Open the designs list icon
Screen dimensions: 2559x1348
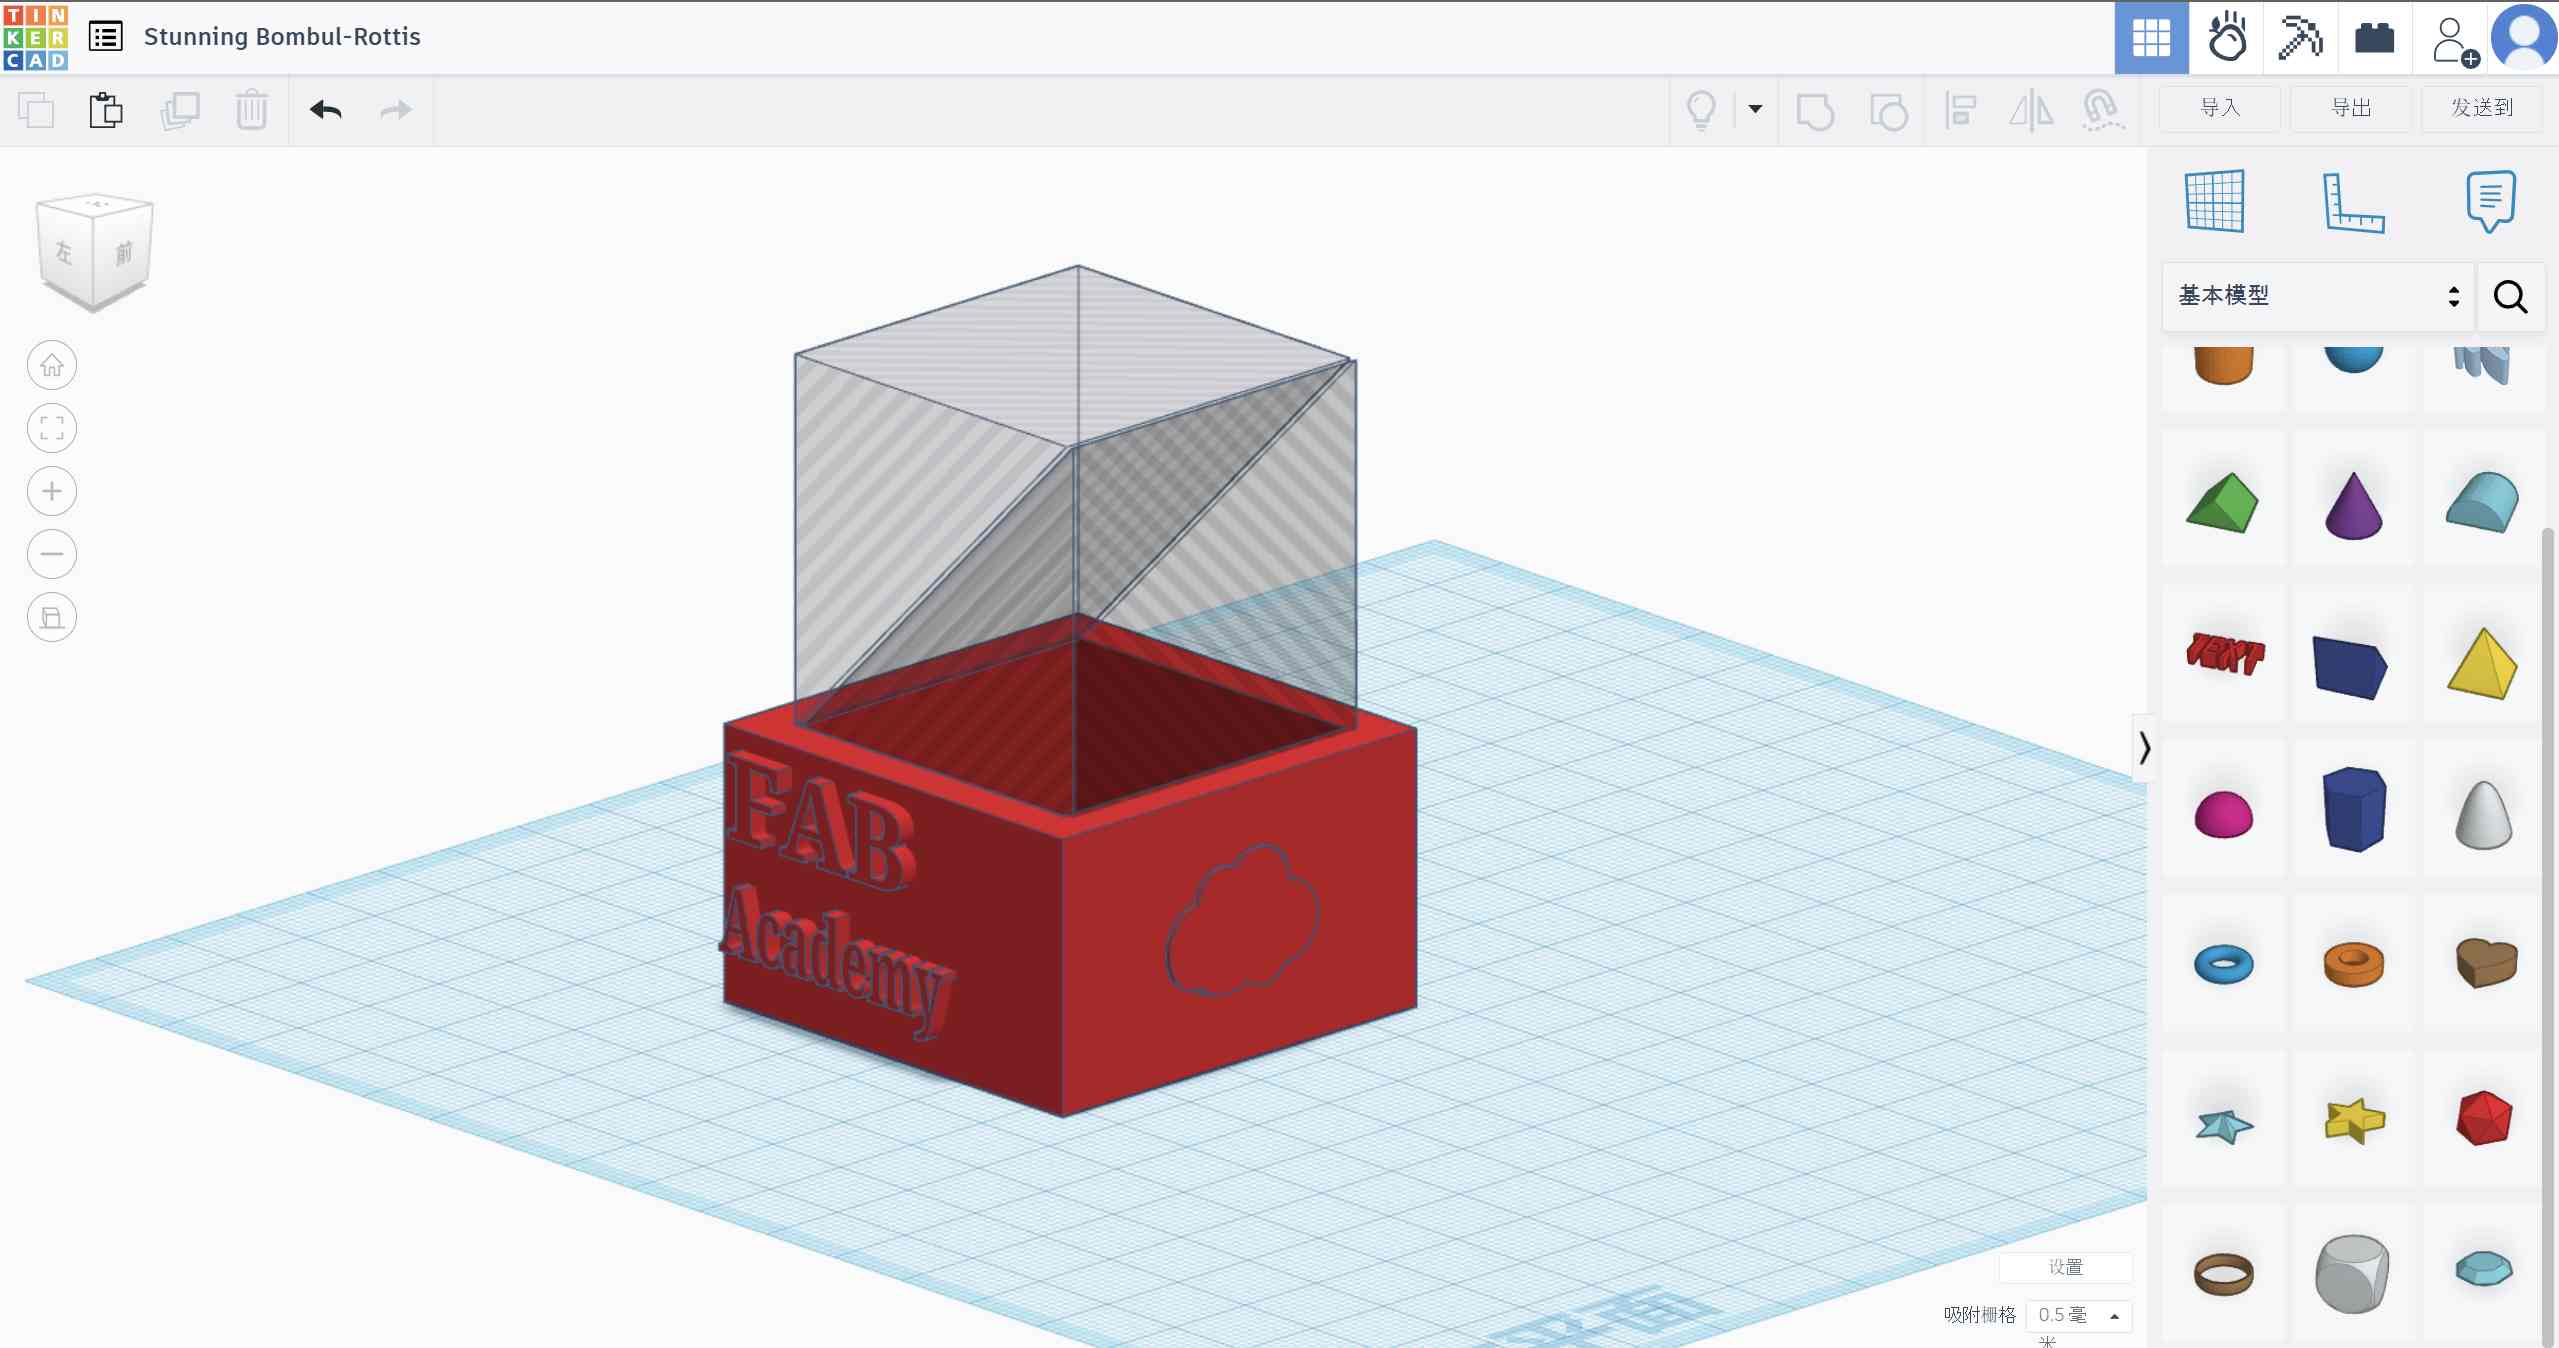(x=105, y=37)
